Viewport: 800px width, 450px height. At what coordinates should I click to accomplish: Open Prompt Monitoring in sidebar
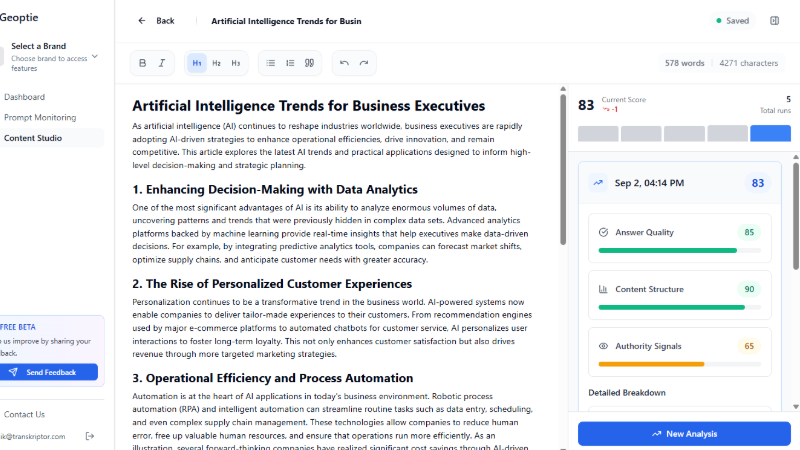(40, 117)
